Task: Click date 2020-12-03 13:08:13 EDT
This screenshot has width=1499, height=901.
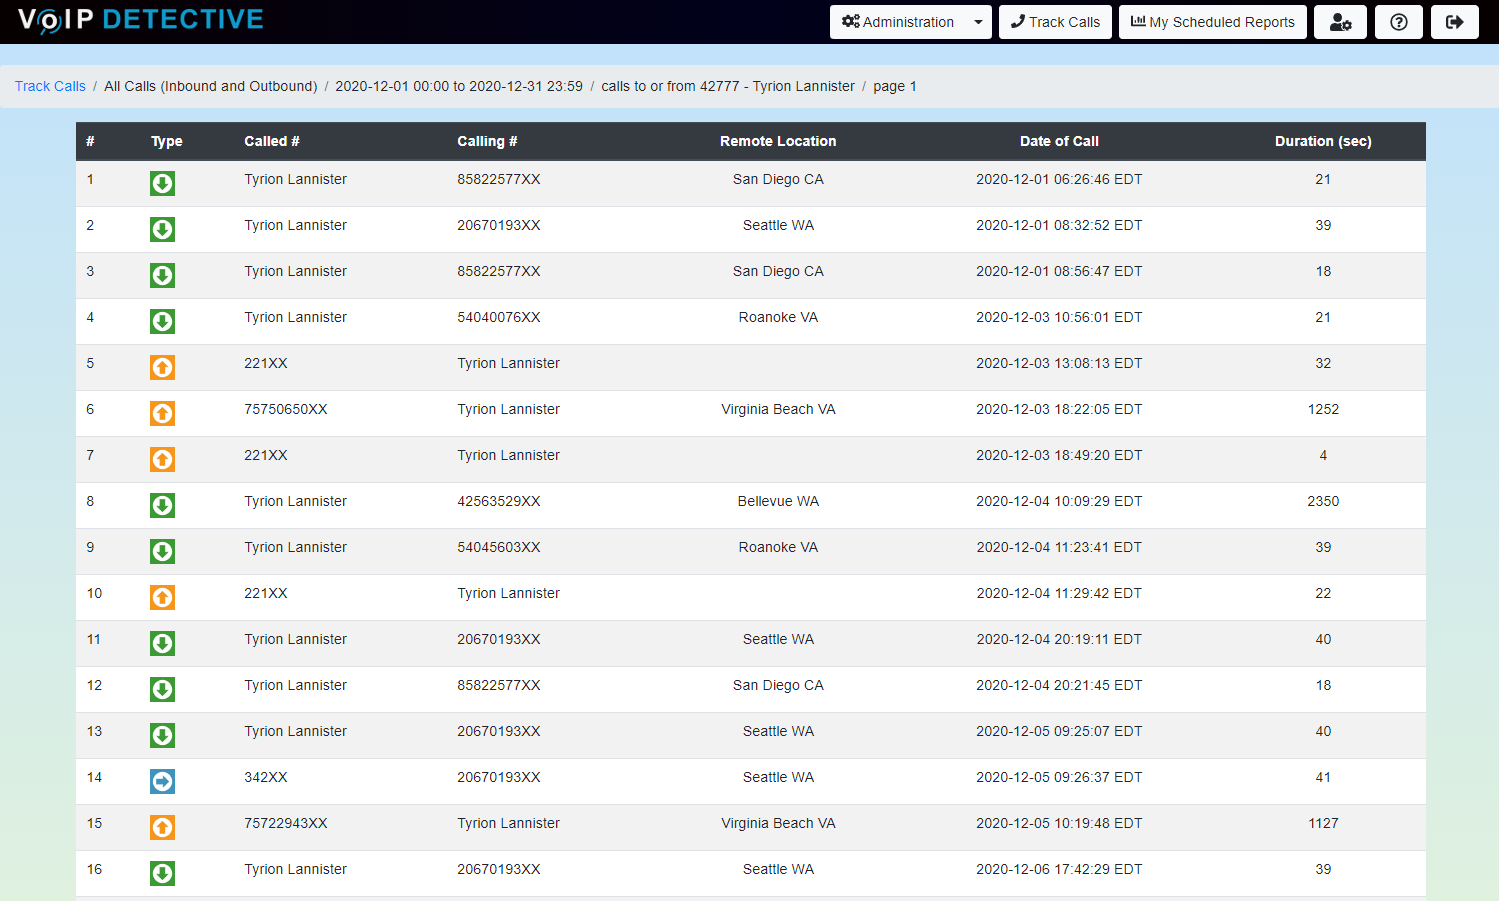Action: pyautogui.click(x=1059, y=363)
